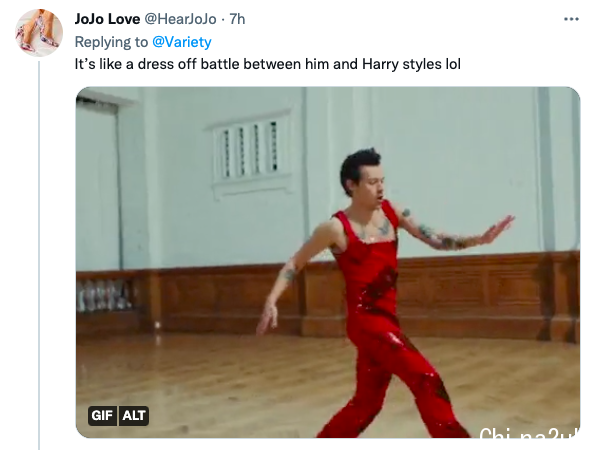Click the dancer's outstretched tattooed arm

click(x=456, y=230)
